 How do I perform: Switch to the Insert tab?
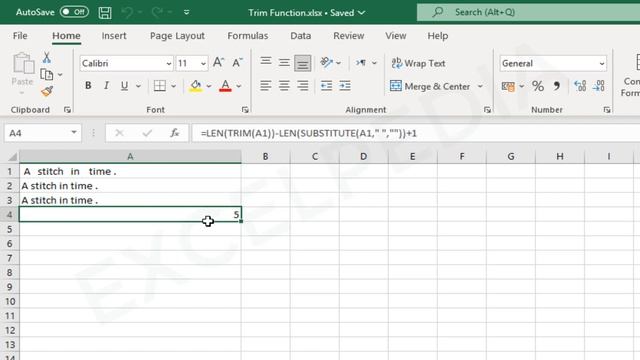[x=114, y=36]
